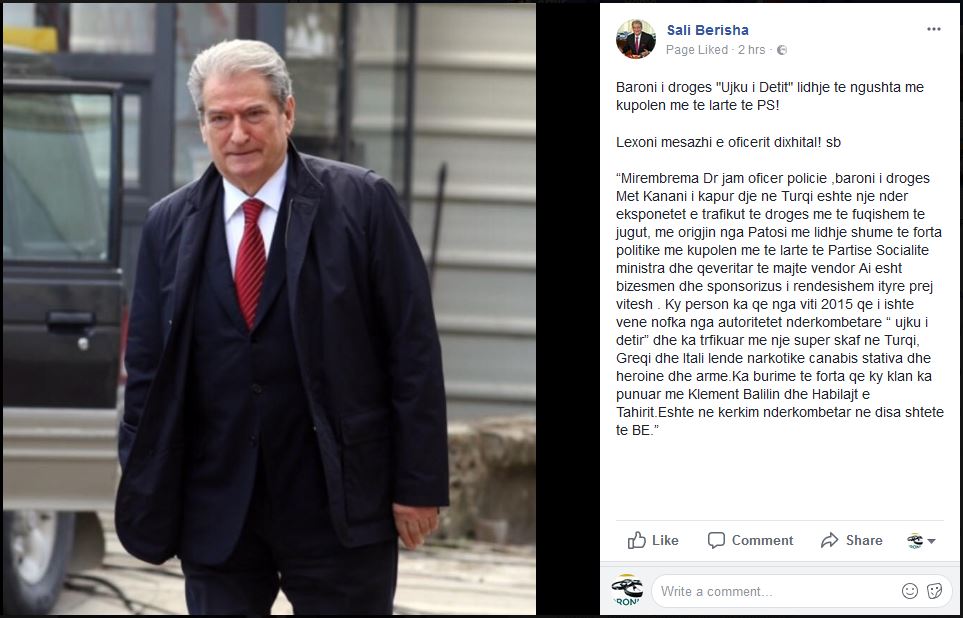Open the 2 hrs post timestamp
Screen dimensions: 963x618
point(752,50)
